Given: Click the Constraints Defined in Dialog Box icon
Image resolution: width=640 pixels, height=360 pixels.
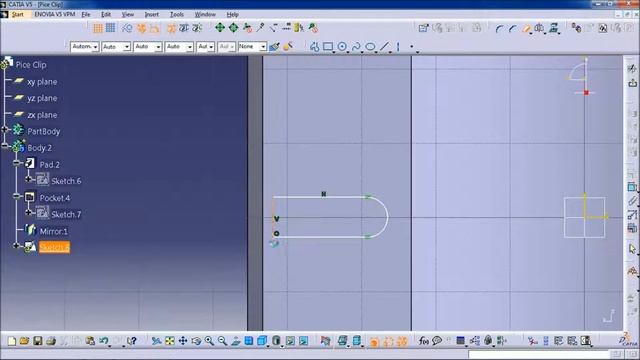Looking at the screenshot, I should click(x=423, y=28).
